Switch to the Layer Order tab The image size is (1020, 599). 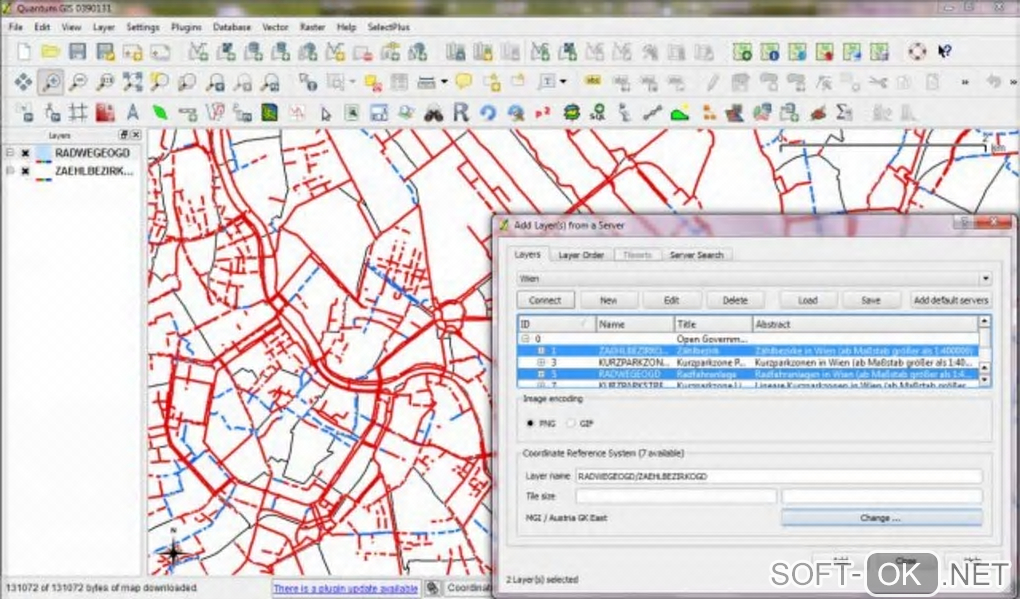coord(580,255)
